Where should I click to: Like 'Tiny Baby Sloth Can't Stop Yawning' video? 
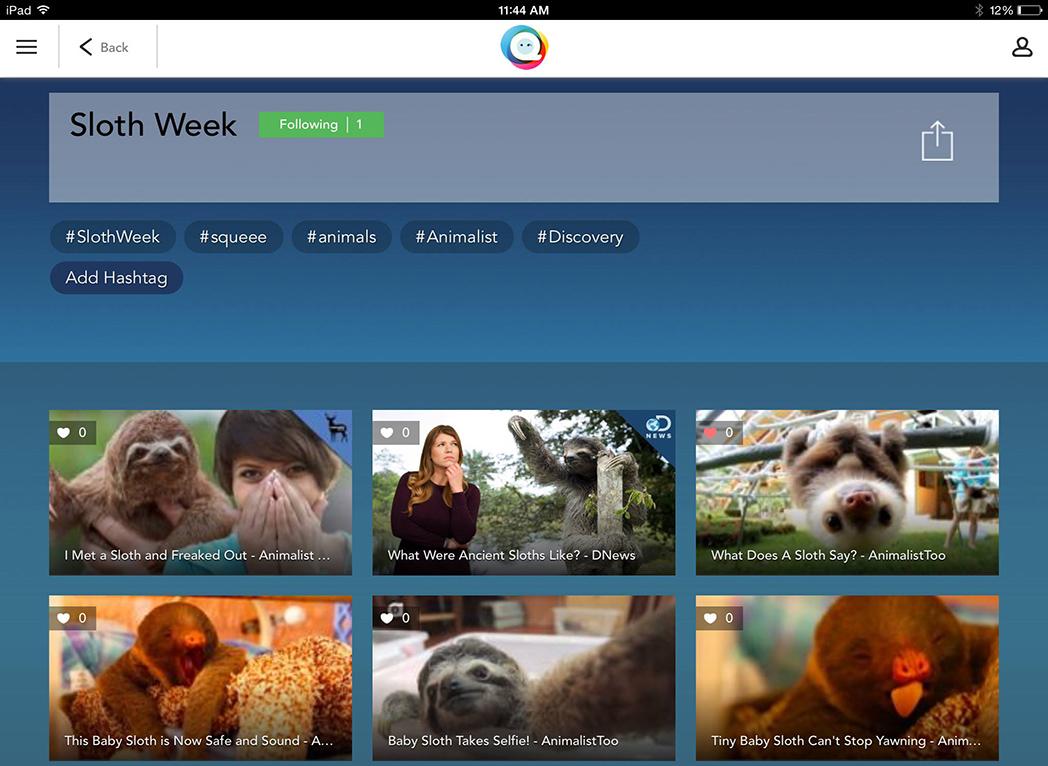pos(719,618)
